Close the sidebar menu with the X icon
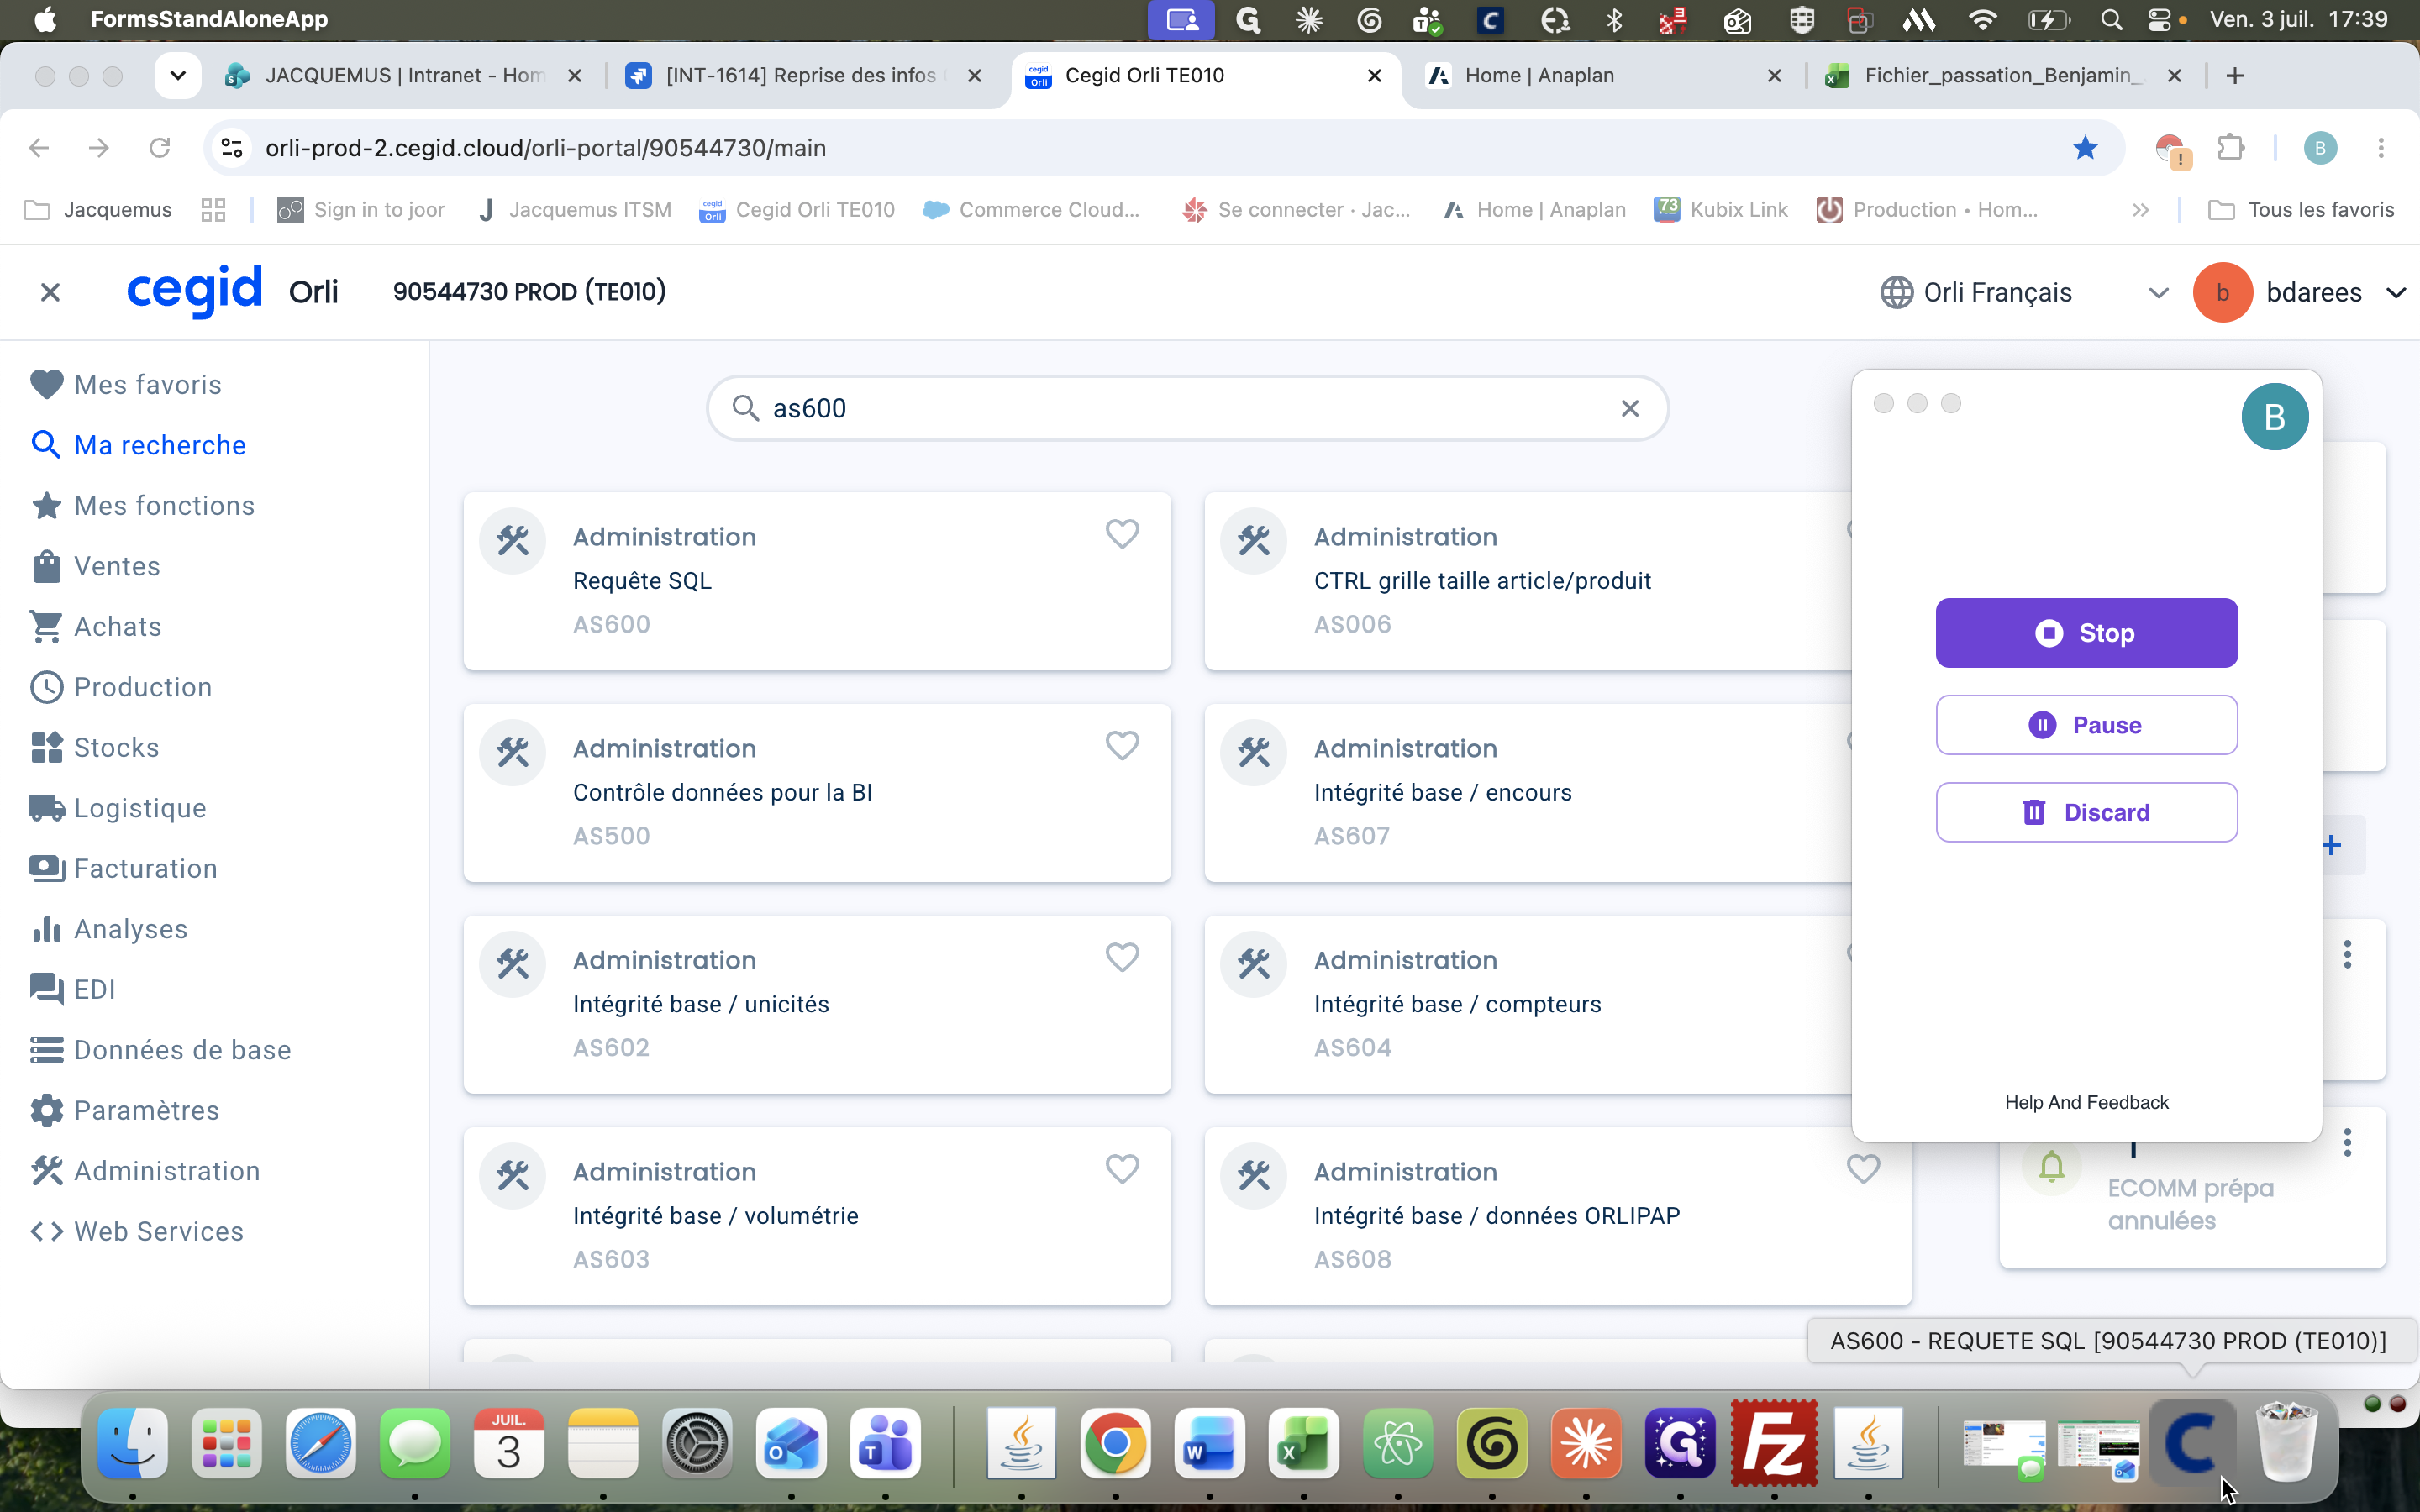The height and width of the screenshot is (1512, 2420). tap(50, 292)
